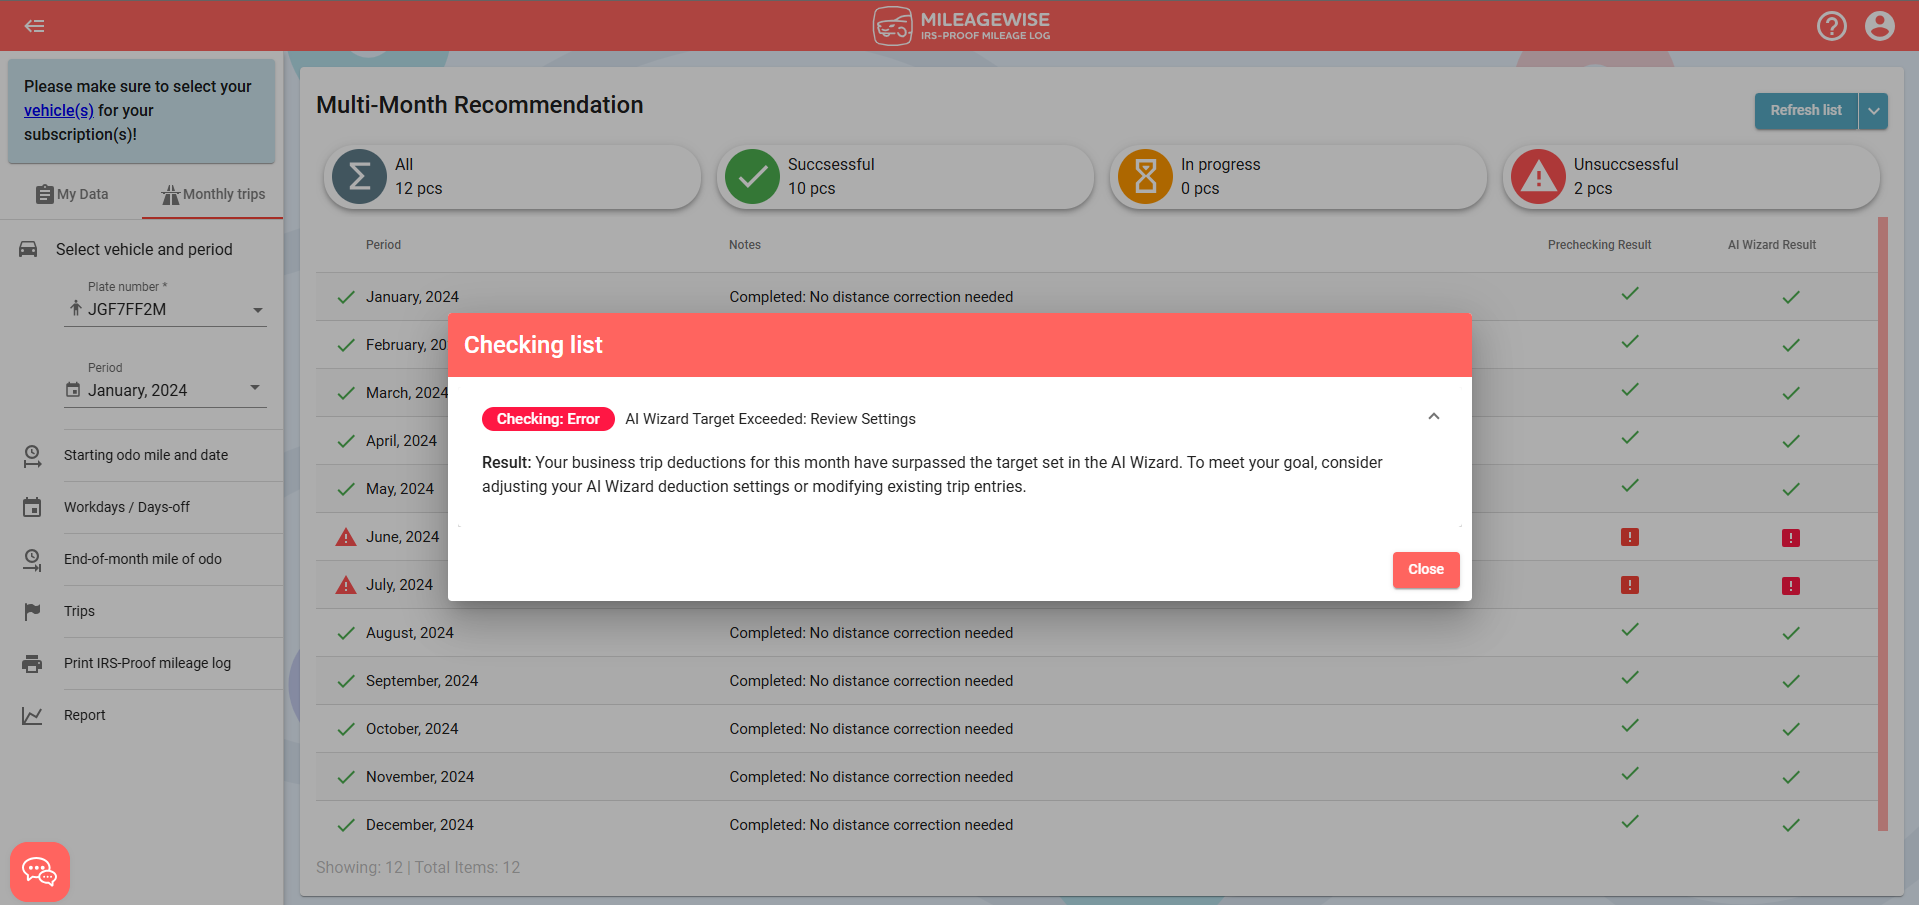The image size is (1919, 905).
Task: Click 'AI Wizard Target Exceeded: Review Settings'
Action: coord(770,419)
